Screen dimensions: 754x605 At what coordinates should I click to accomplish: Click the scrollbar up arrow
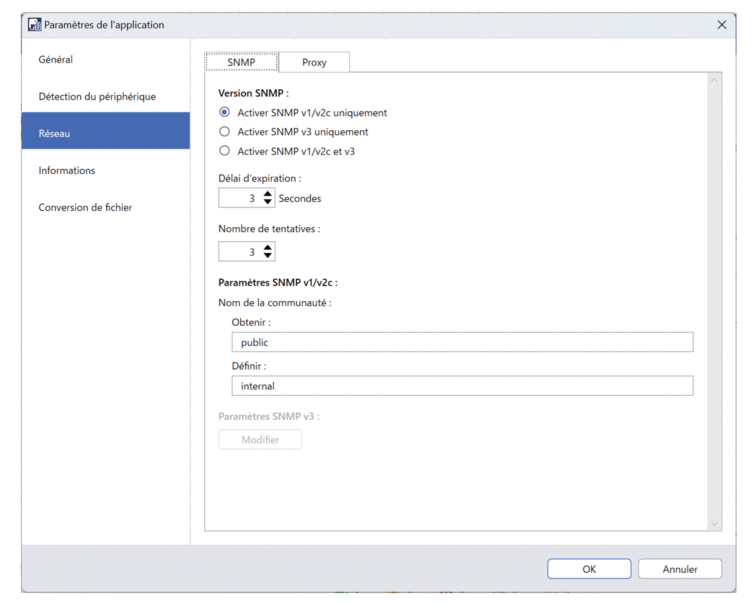point(714,80)
